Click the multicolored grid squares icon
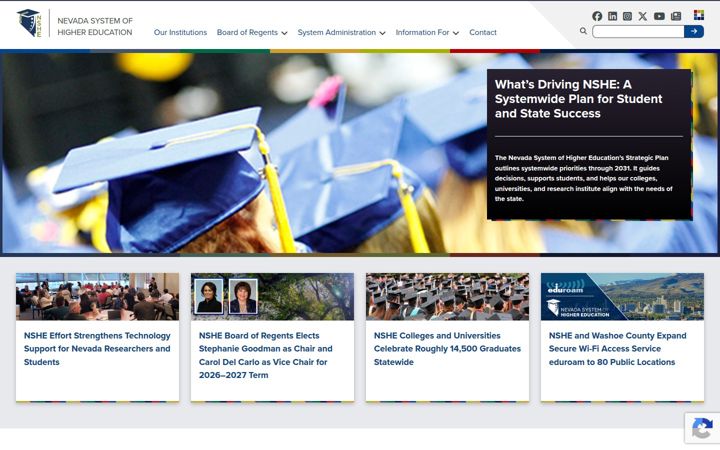The height and width of the screenshot is (450, 720). point(699,15)
